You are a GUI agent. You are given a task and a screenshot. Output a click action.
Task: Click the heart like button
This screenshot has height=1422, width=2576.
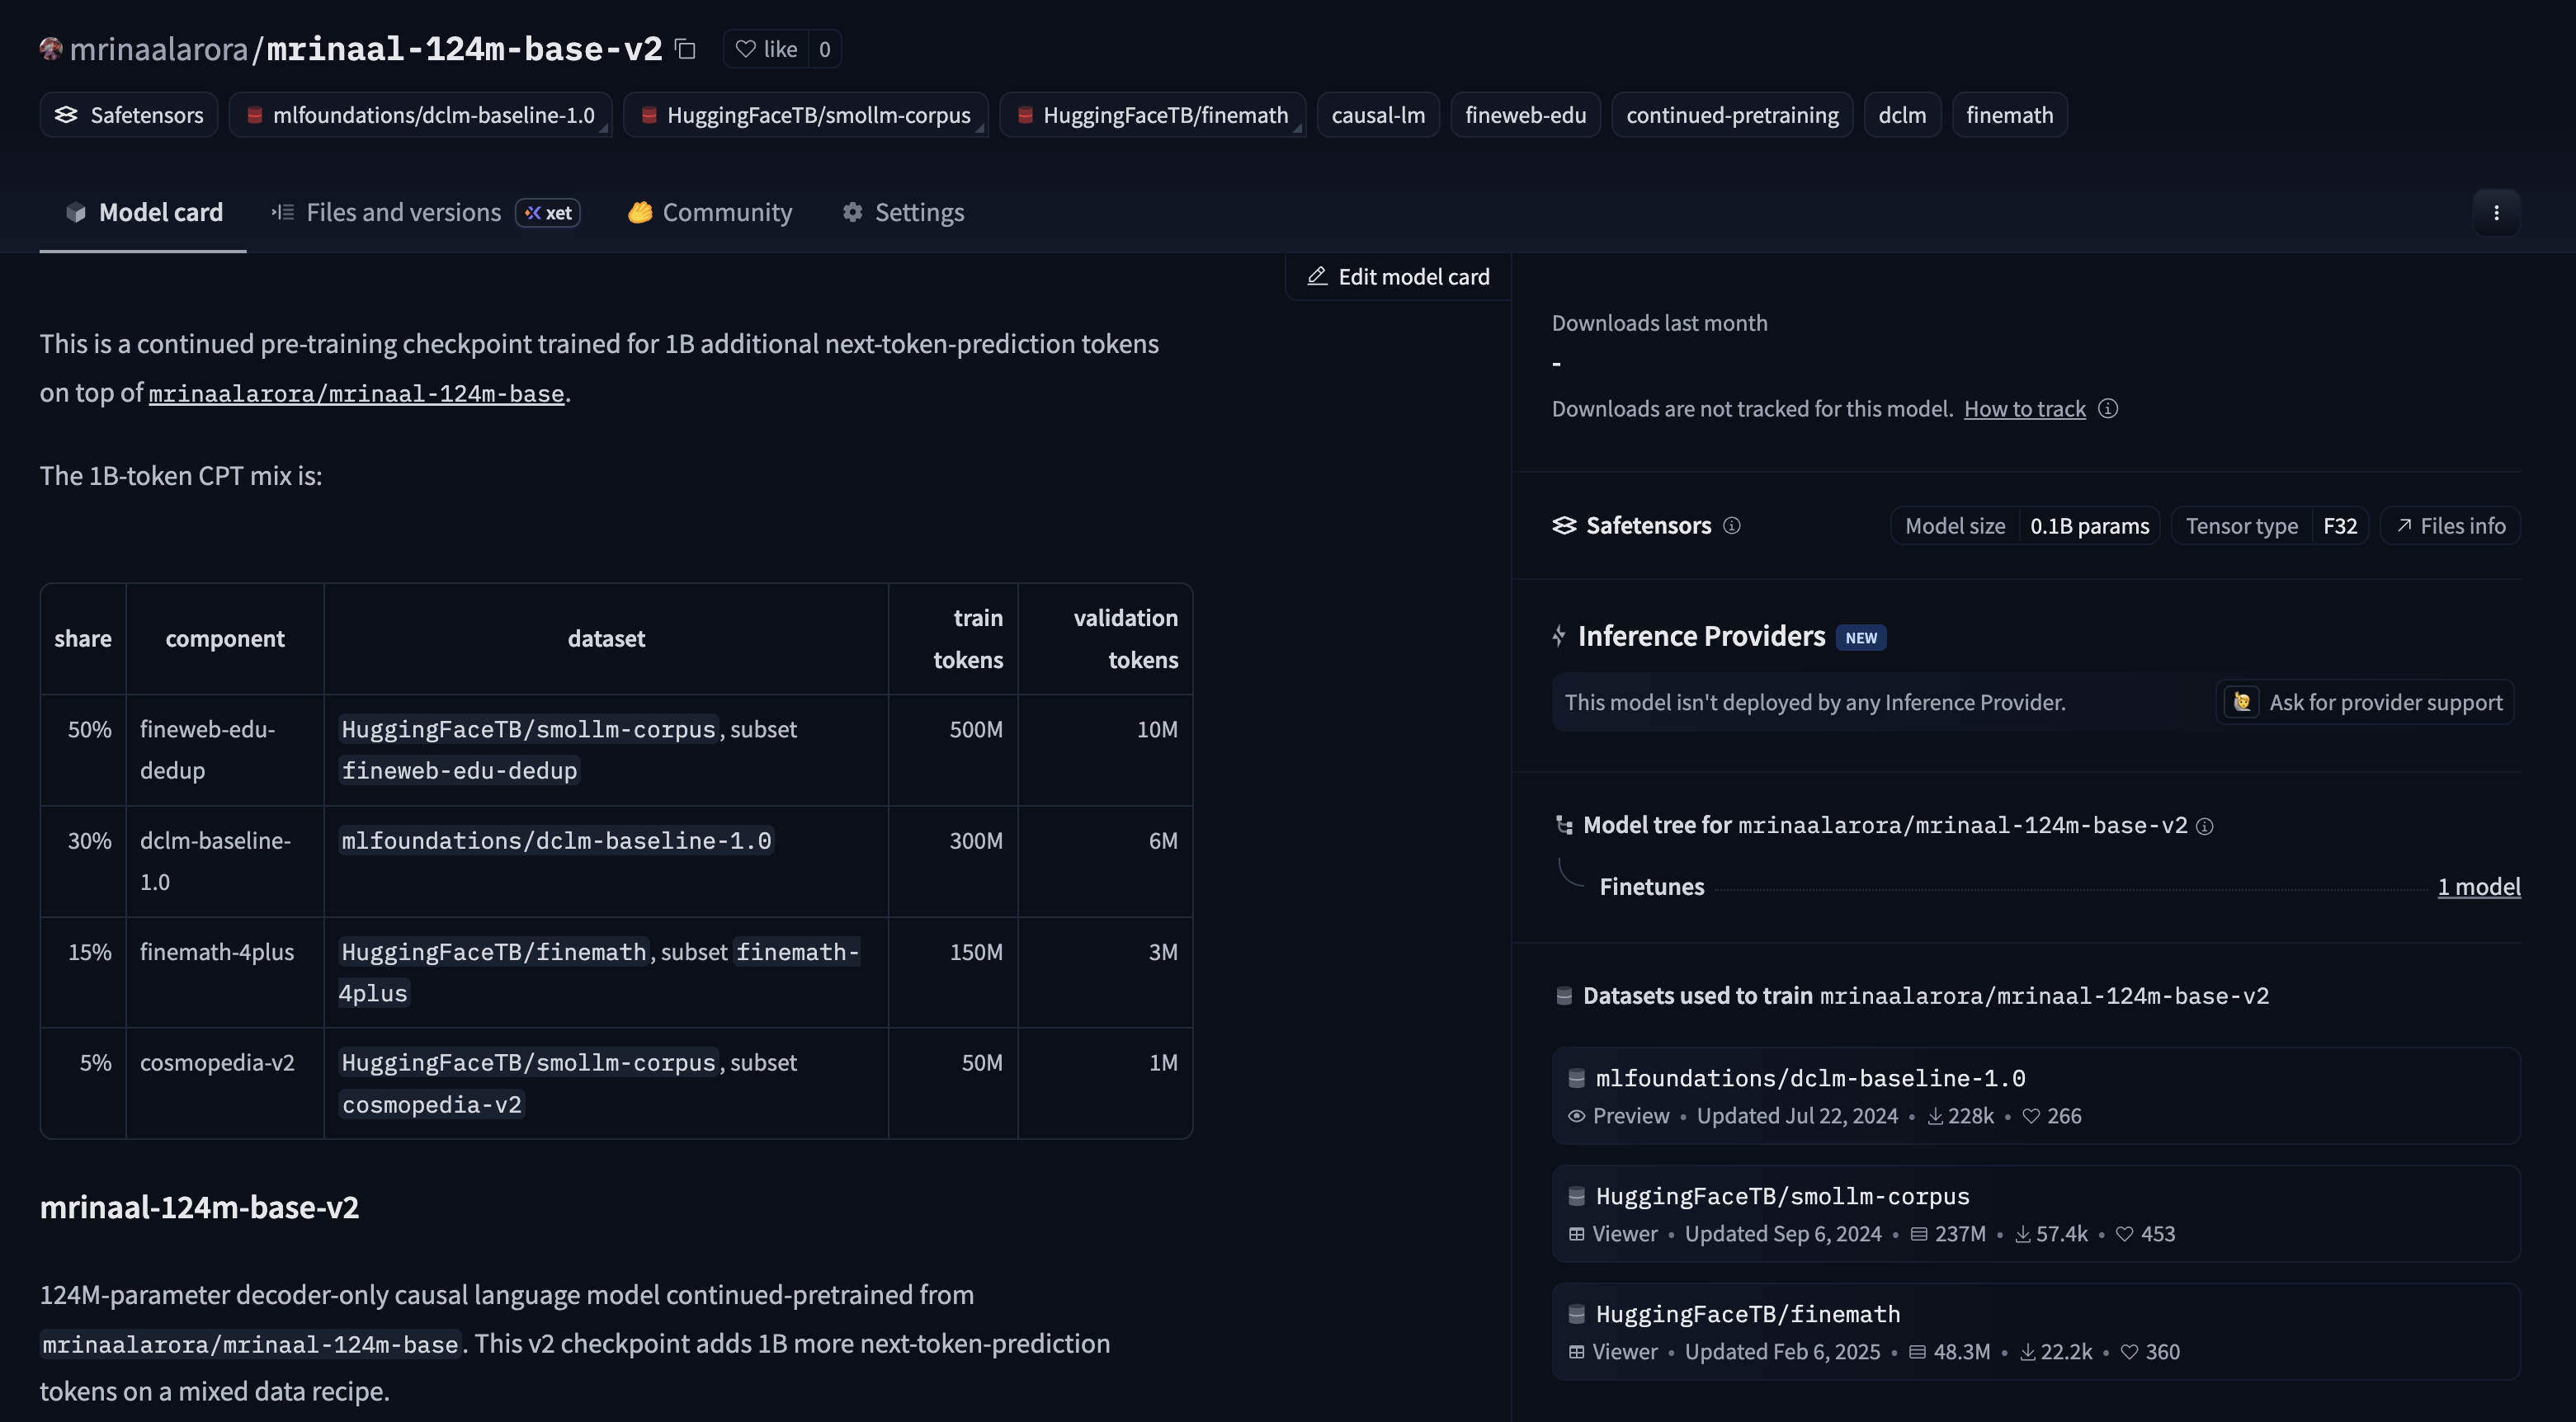(766, 49)
